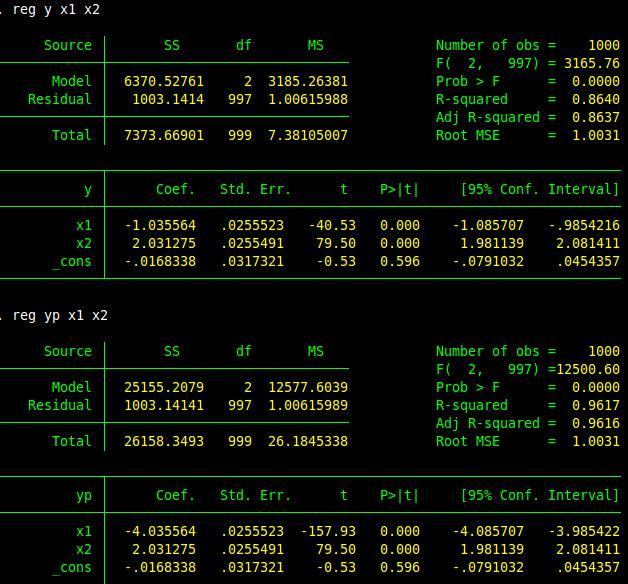Select the Adj R-squared value 0.8637
The image size is (628, 584).
pyautogui.click(x=596, y=117)
